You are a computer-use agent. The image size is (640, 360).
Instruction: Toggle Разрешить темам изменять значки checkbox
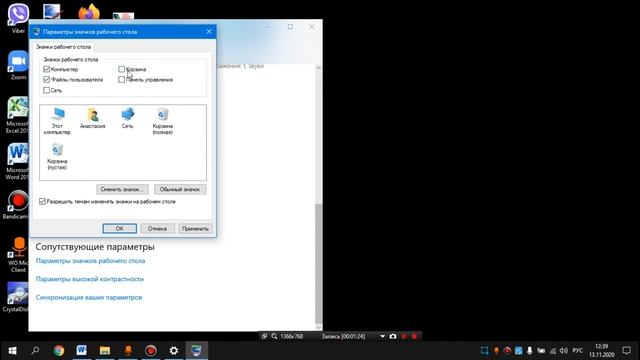pos(42,202)
